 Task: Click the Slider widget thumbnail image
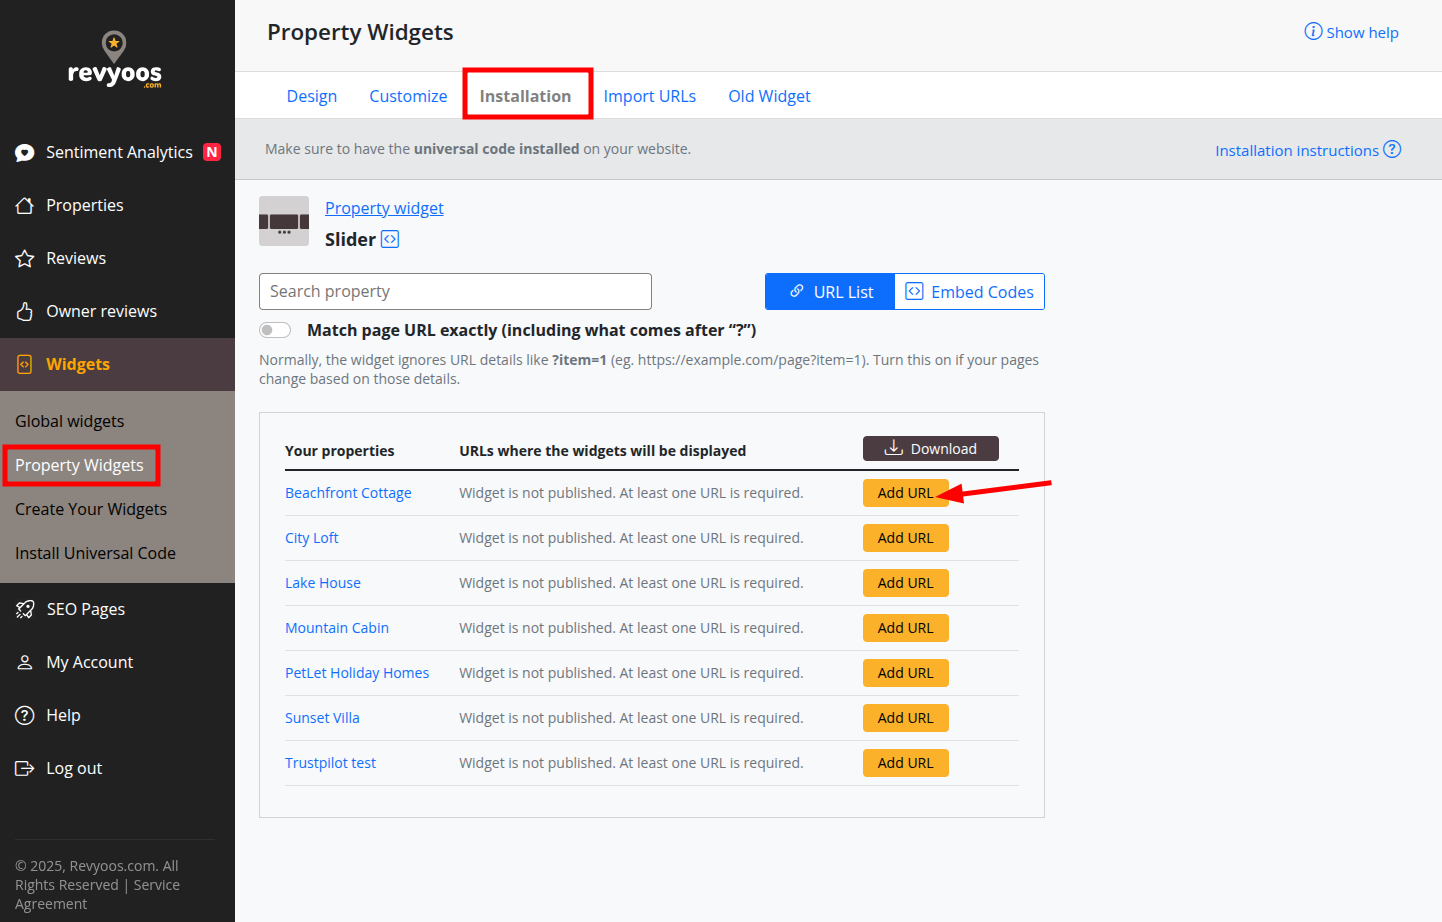pos(284,221)
